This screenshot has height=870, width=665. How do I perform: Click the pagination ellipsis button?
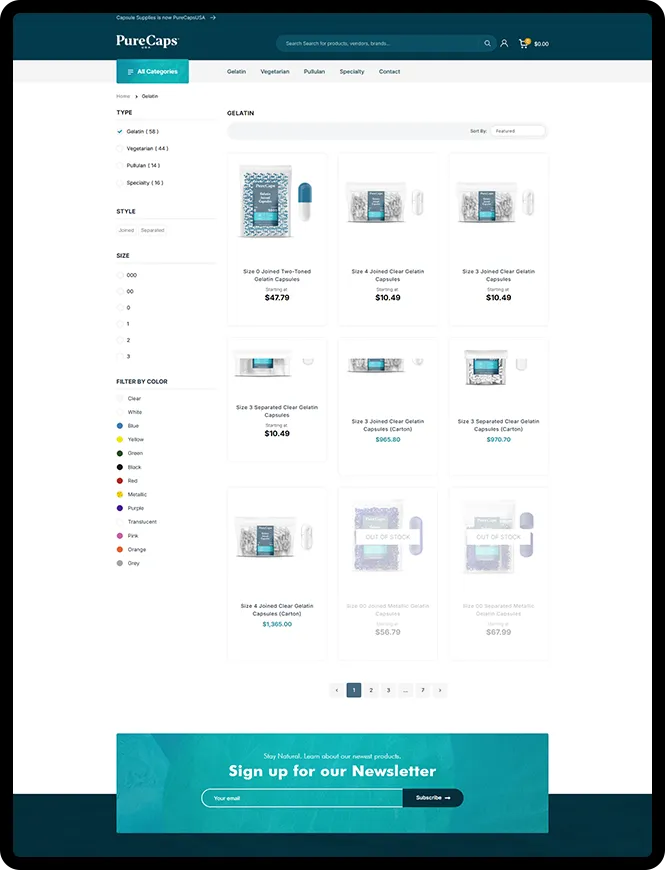(405, 690)
